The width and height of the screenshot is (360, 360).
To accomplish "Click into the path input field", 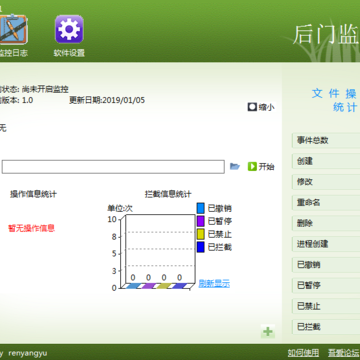I will click(x=113, y=167).
